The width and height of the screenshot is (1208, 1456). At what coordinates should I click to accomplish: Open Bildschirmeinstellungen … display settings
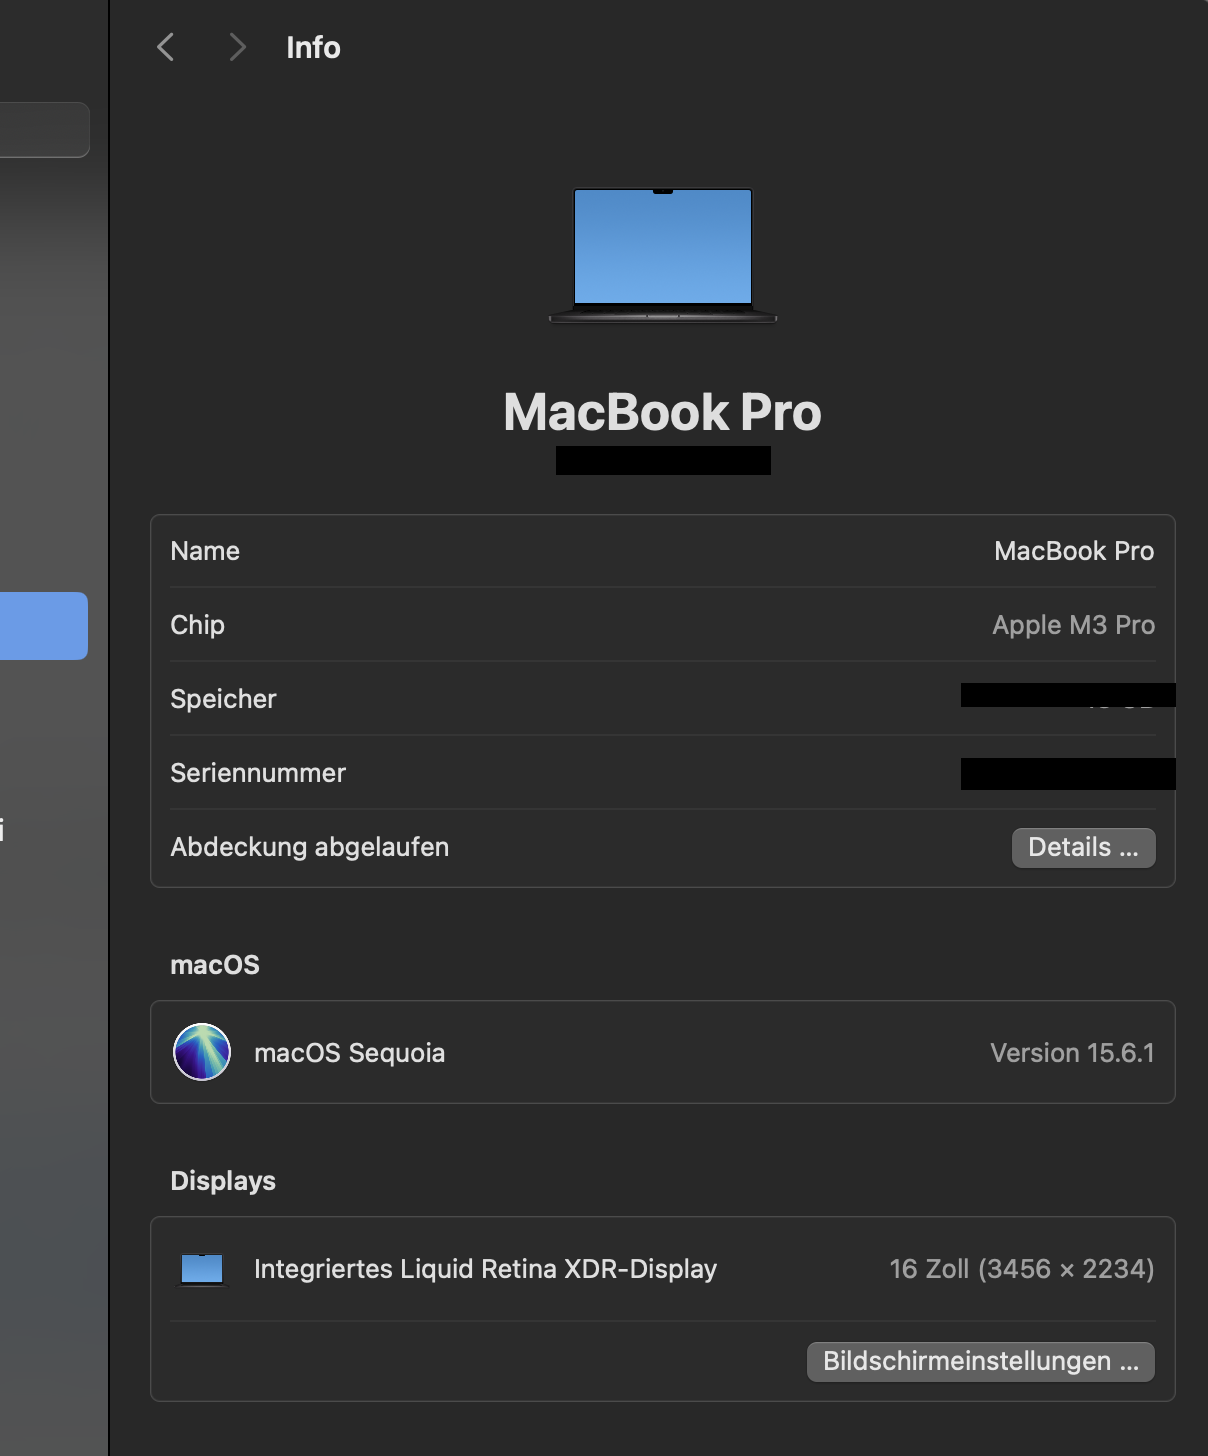[980, 1362]
